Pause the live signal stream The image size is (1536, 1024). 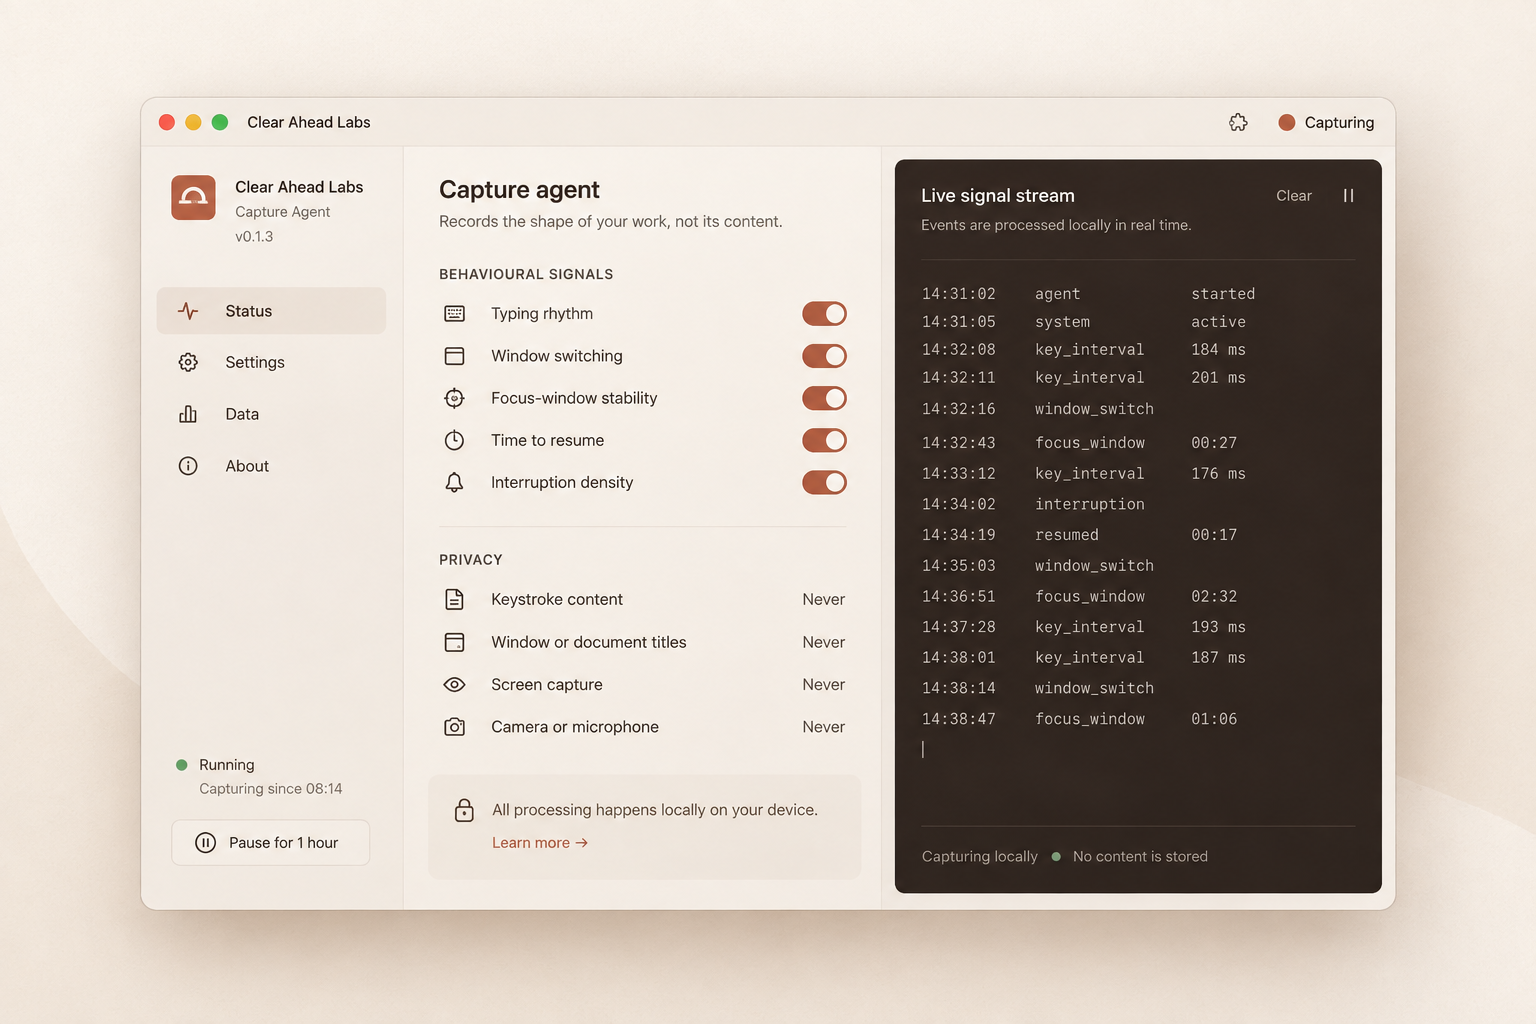click(1348, 196)
